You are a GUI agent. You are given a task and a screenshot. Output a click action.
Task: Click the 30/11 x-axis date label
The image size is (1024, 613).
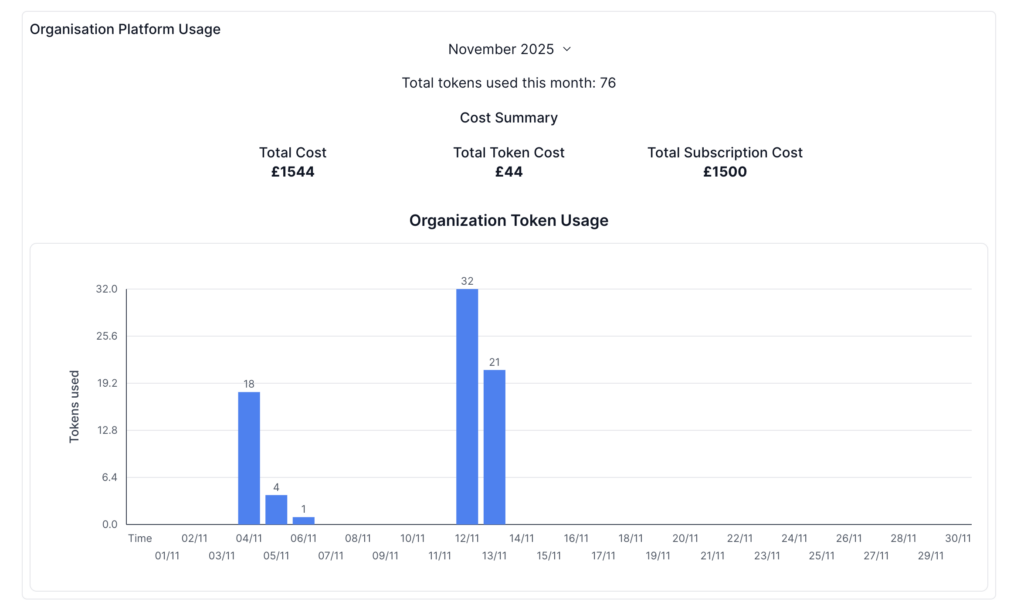pos(957,538)
